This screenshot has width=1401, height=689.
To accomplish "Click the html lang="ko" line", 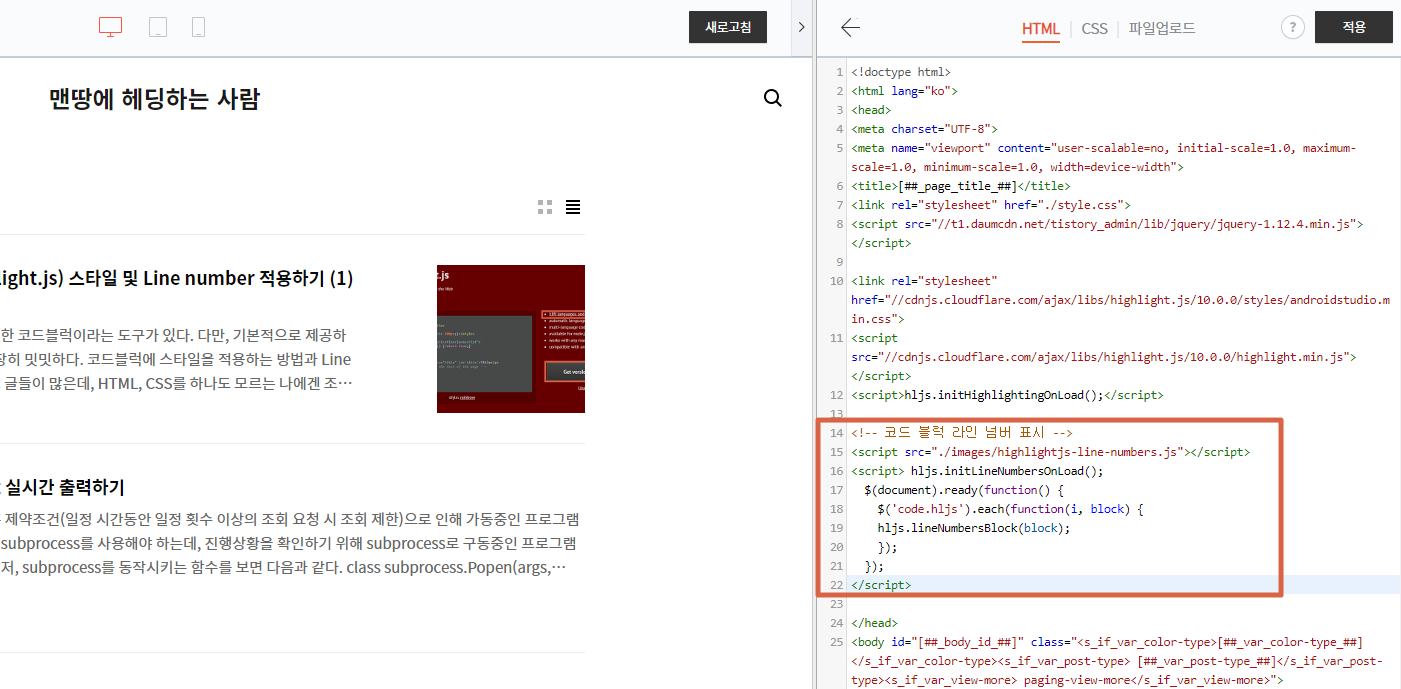I will [904, 91].
